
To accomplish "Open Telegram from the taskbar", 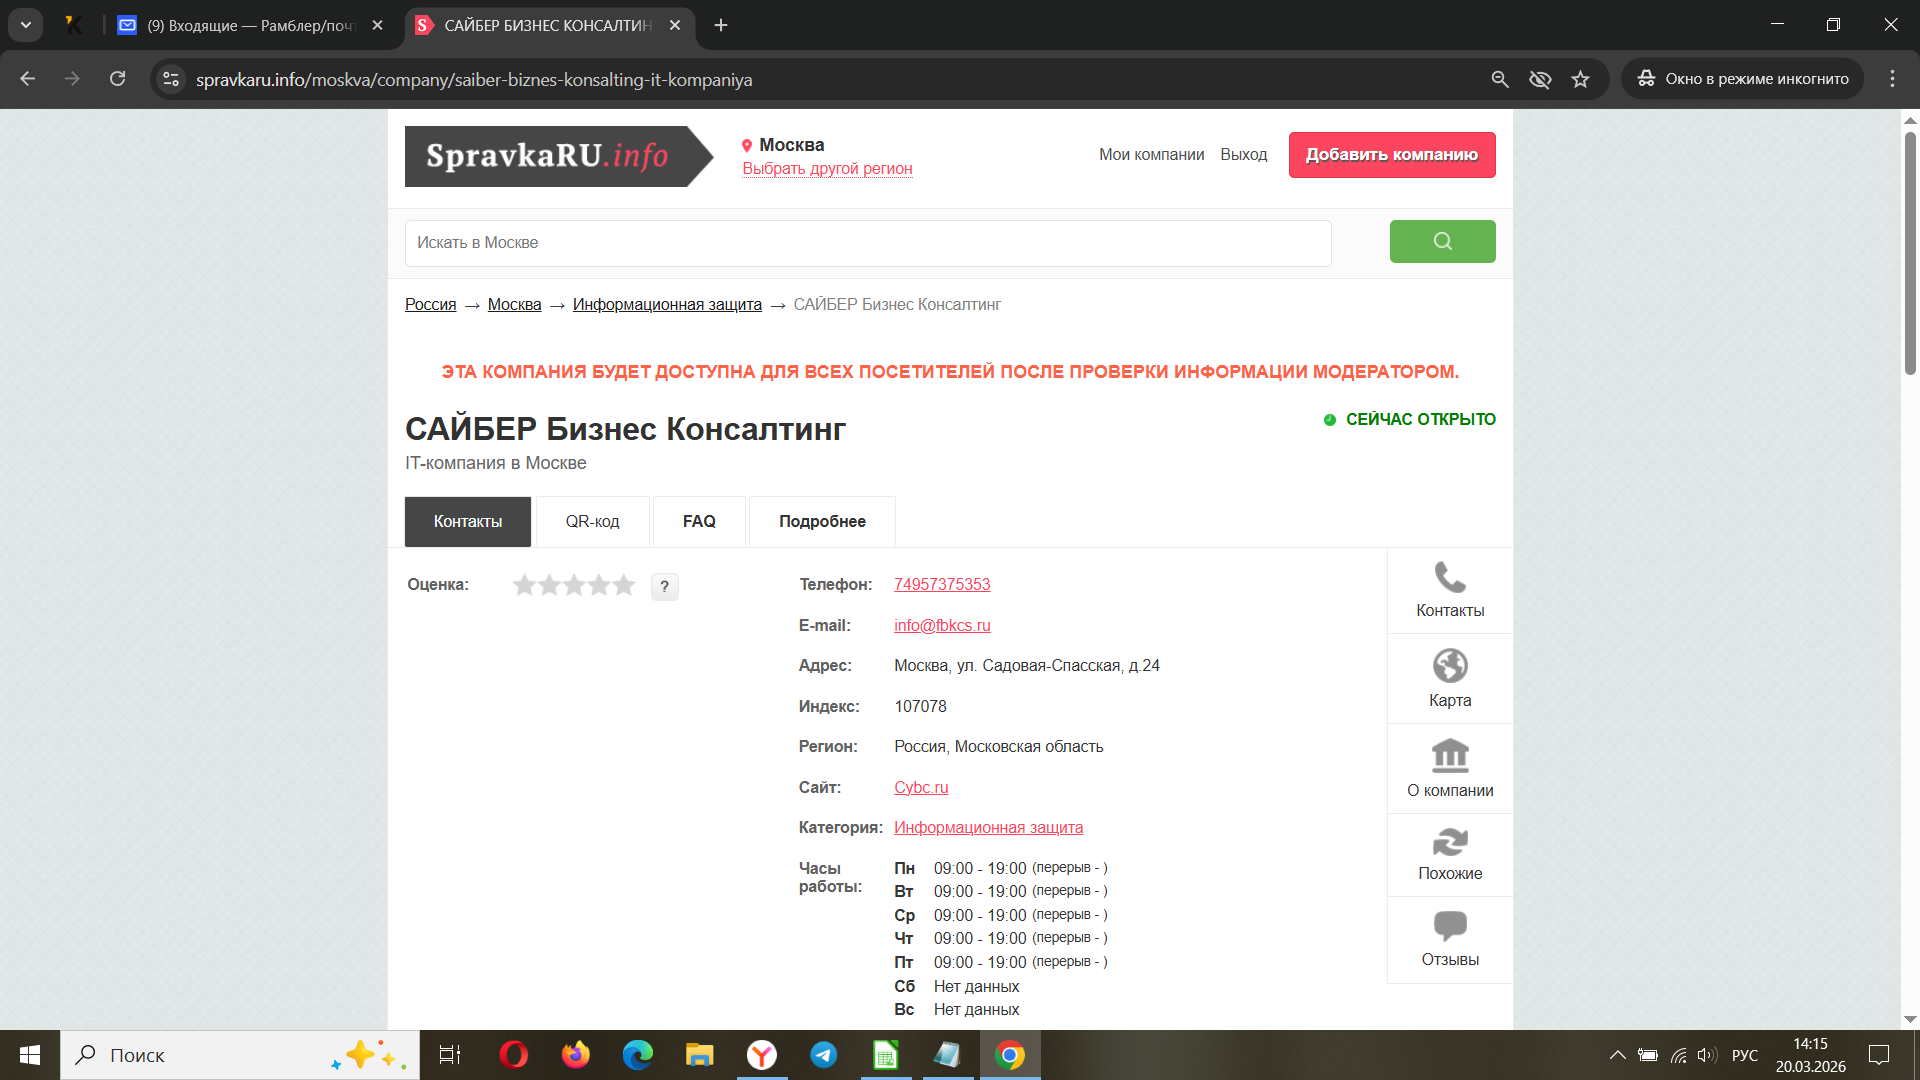I will (x=824, y=1055).
